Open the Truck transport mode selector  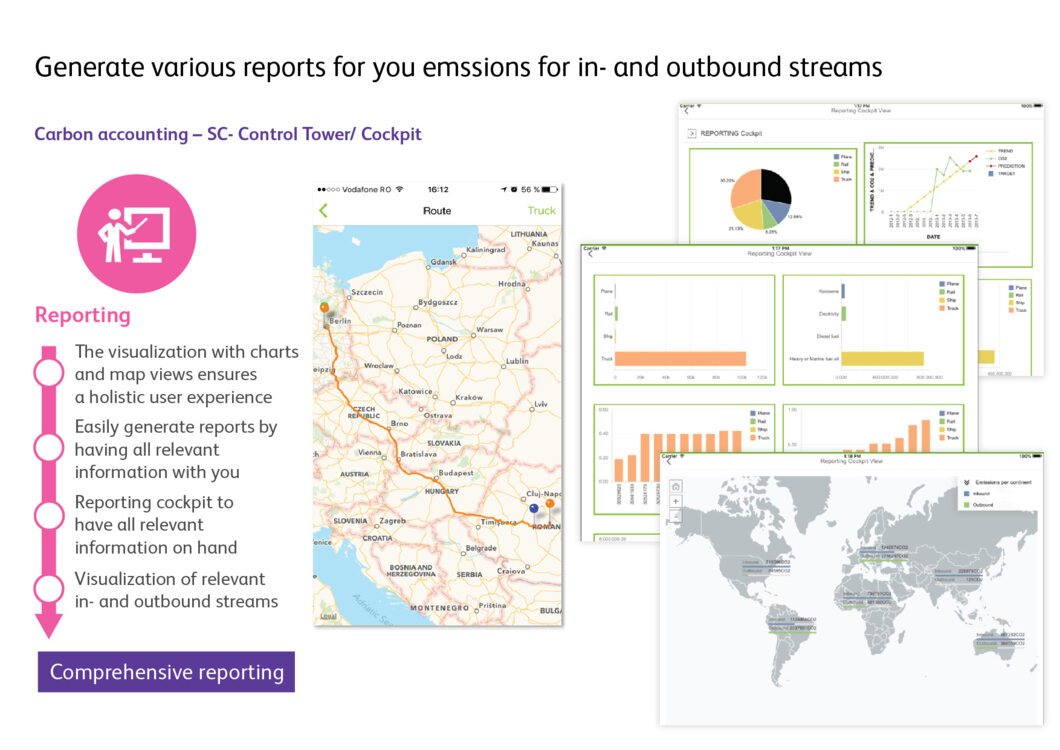point(542,210)
